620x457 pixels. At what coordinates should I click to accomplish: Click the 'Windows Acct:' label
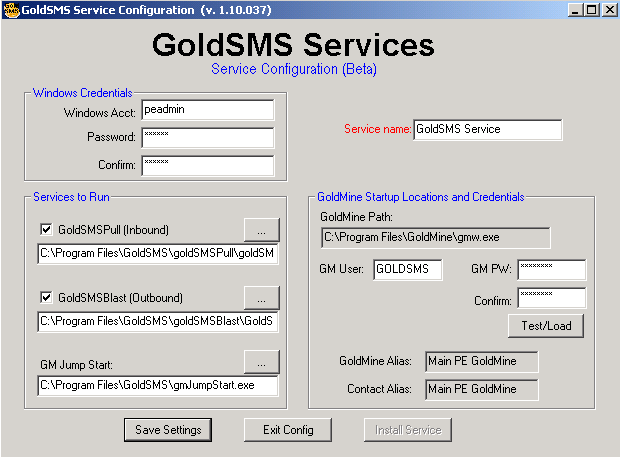100,113
